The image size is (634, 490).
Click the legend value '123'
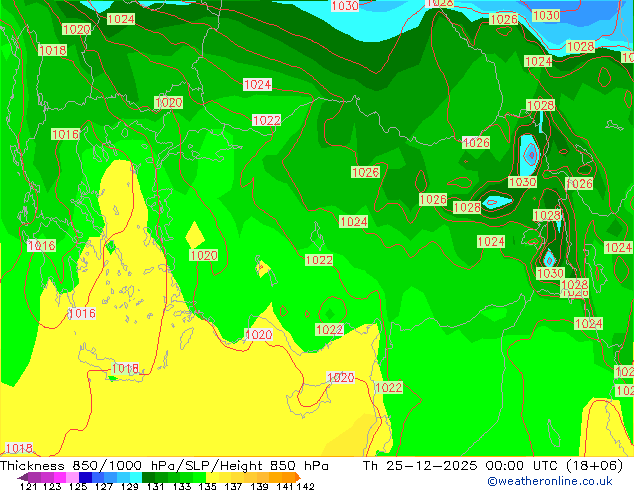(52, 486)
